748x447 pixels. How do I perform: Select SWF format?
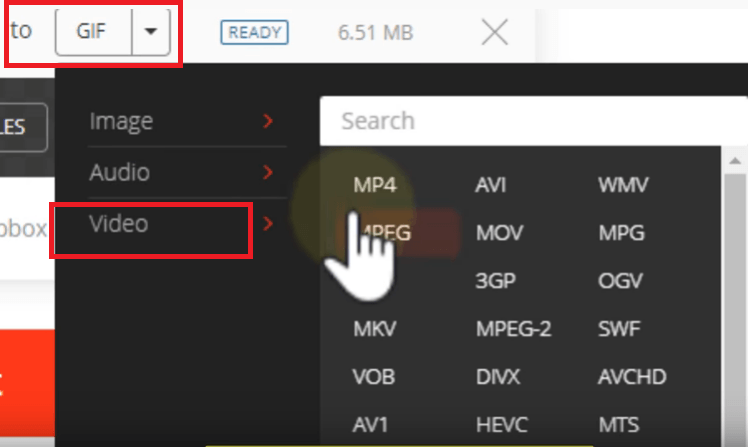619,329
